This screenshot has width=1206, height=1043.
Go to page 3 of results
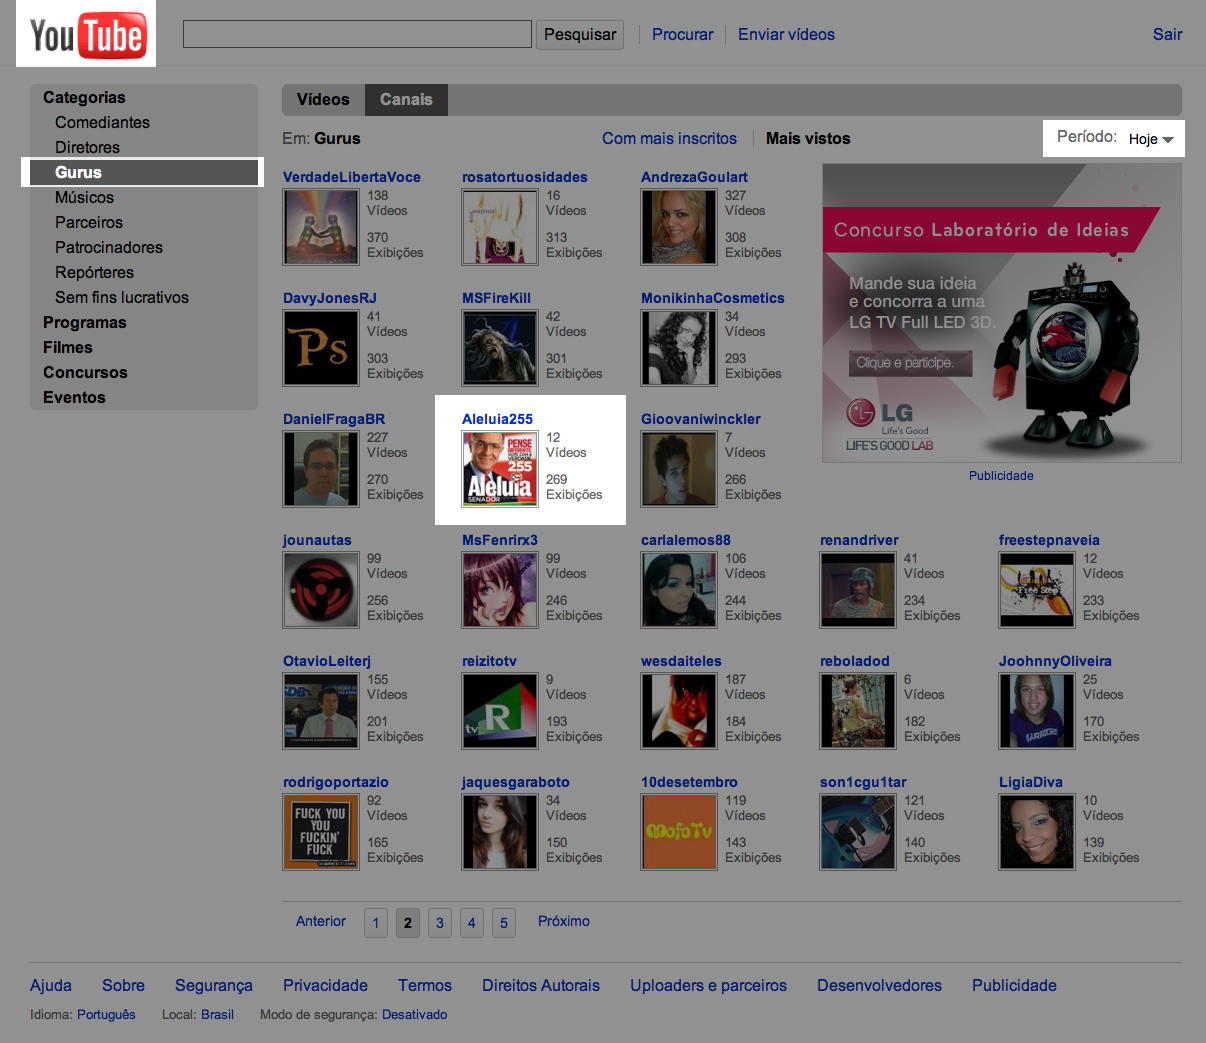[x=440, y=922]
